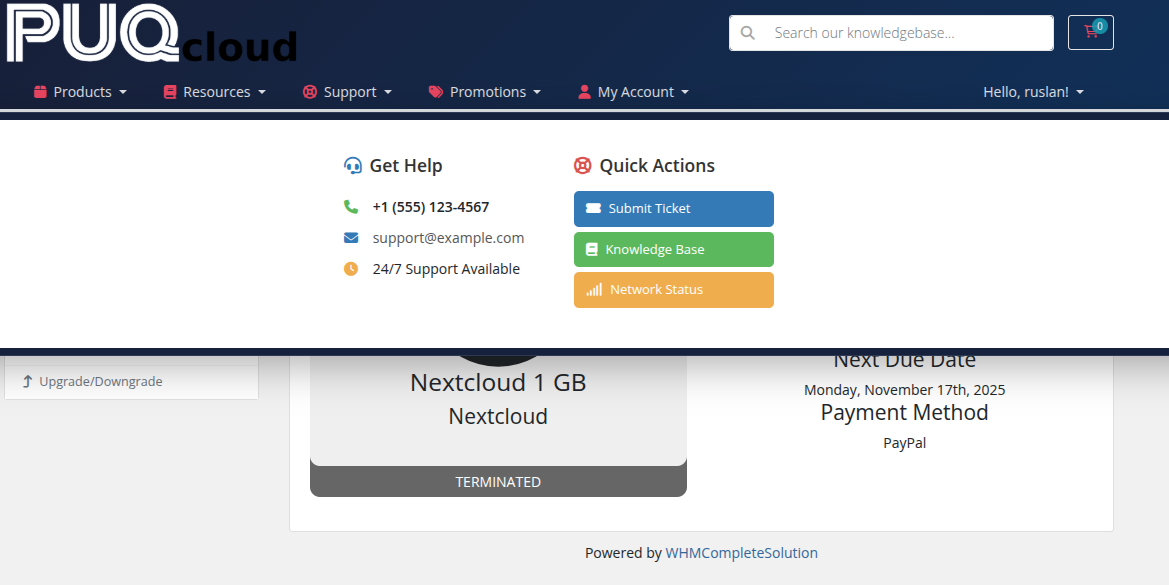Follow the WHMCompleteSolution link

[741, 553]
